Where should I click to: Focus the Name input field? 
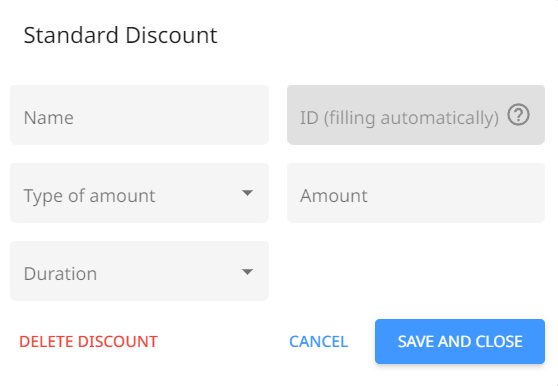point(140,115)
